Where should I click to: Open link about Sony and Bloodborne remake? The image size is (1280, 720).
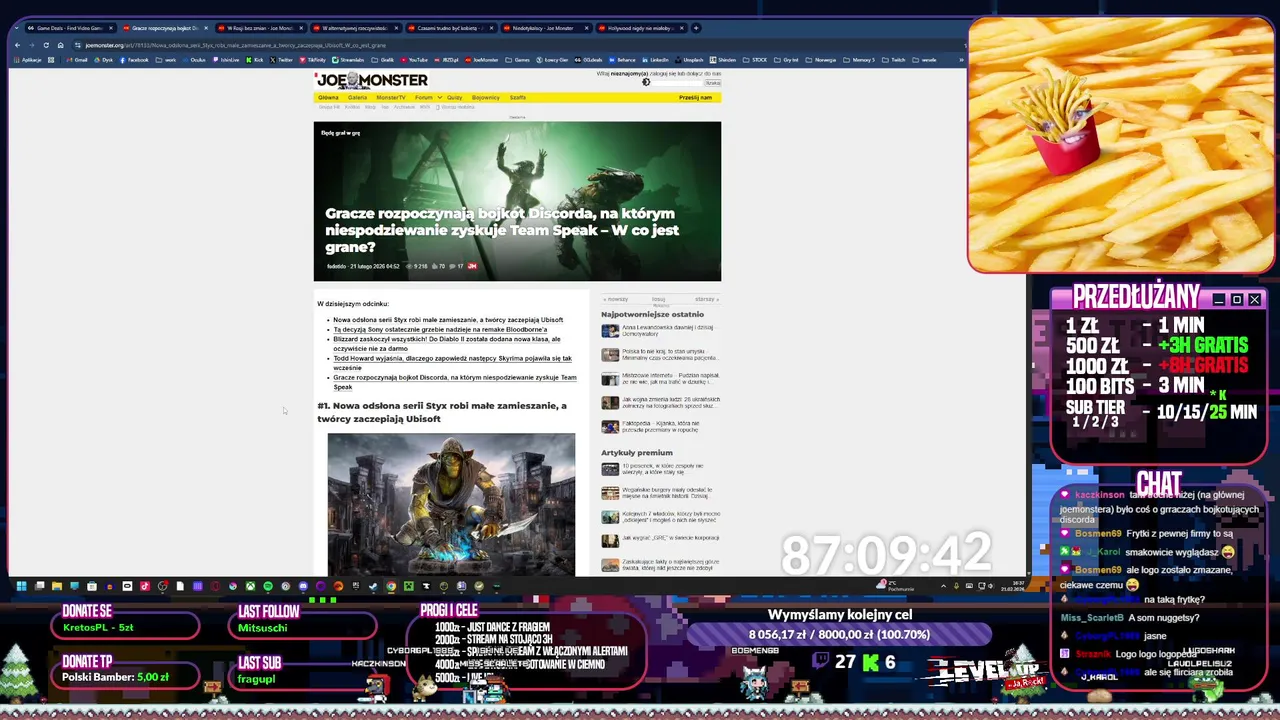[x=440, y=329]
